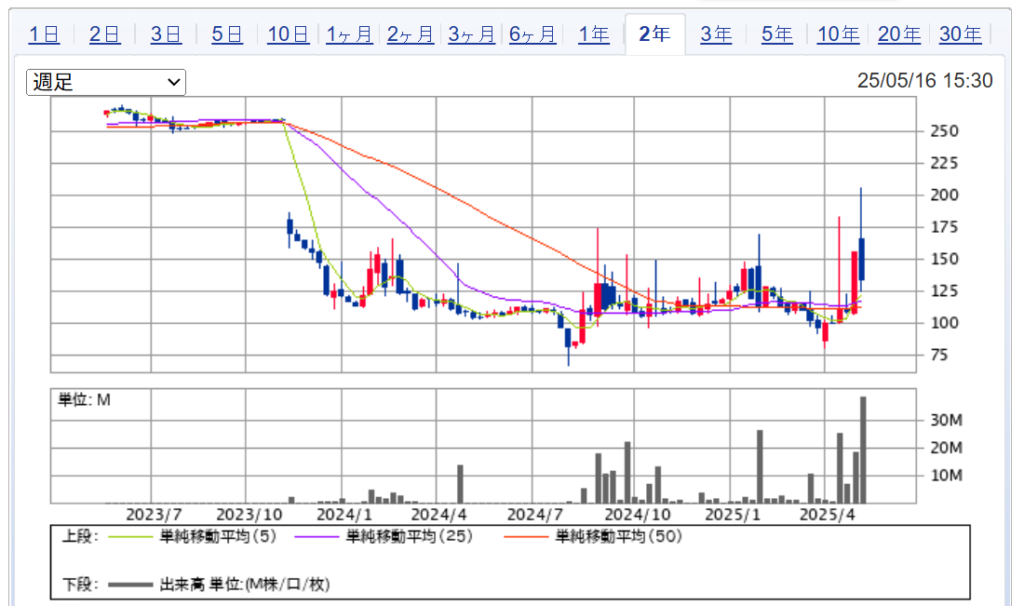Screen dimensions: 1024x606
Task: Open the 1年 chart range
Action: click(594, 34)
